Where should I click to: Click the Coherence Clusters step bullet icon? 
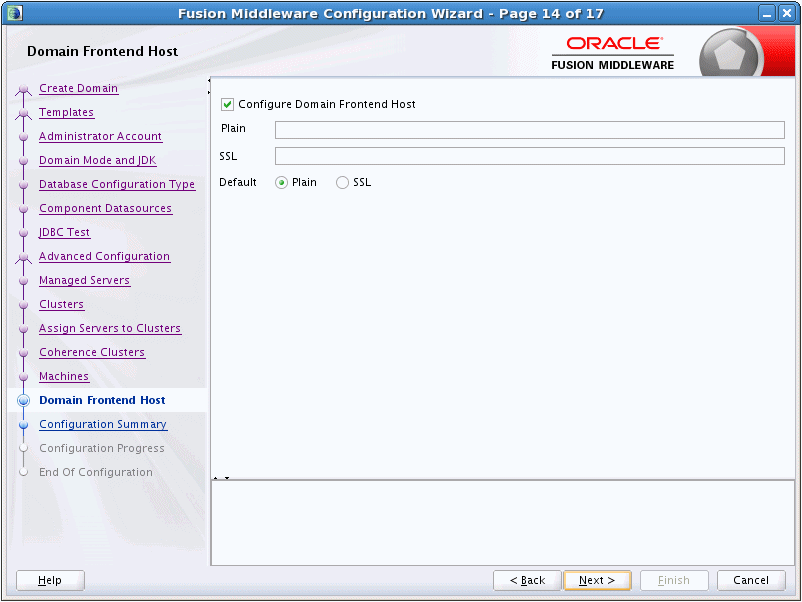[x=24, y=353]
